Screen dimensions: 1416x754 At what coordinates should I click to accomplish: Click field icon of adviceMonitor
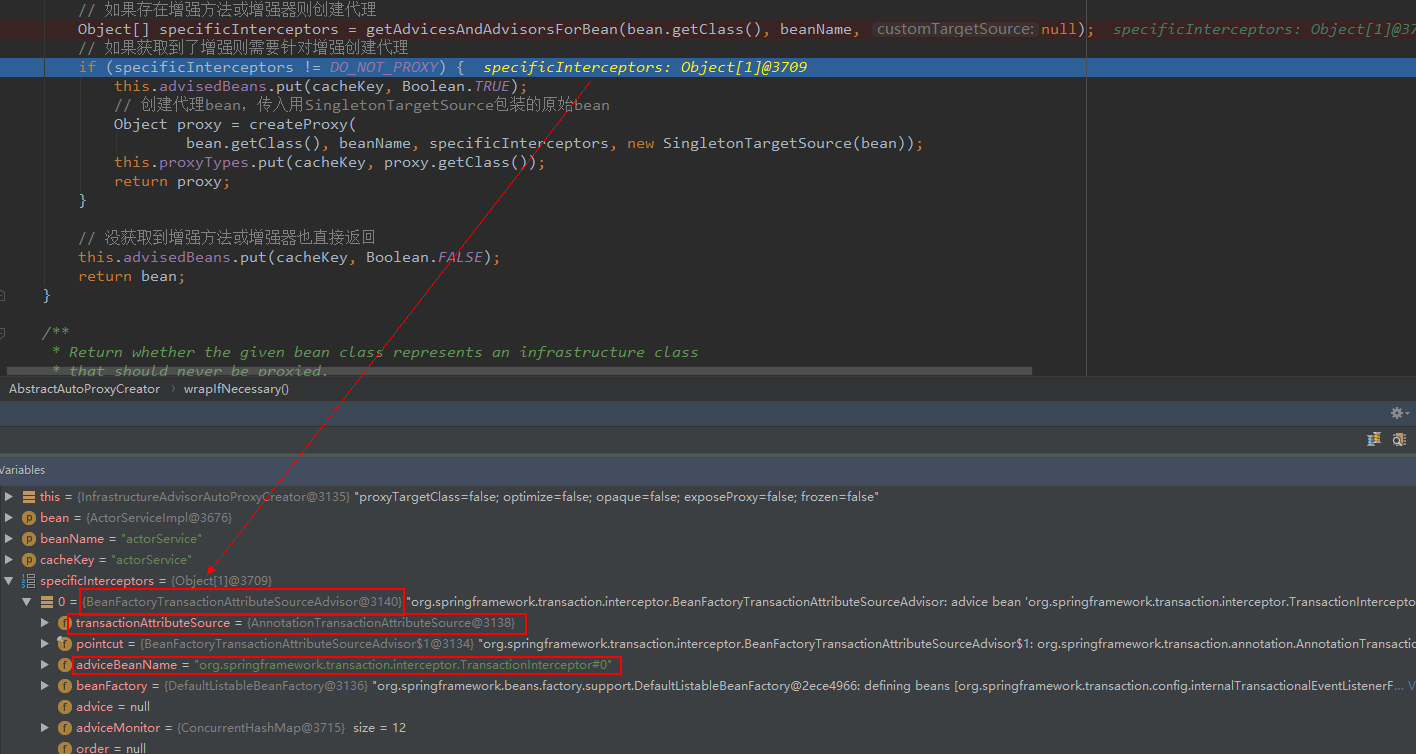65,728
